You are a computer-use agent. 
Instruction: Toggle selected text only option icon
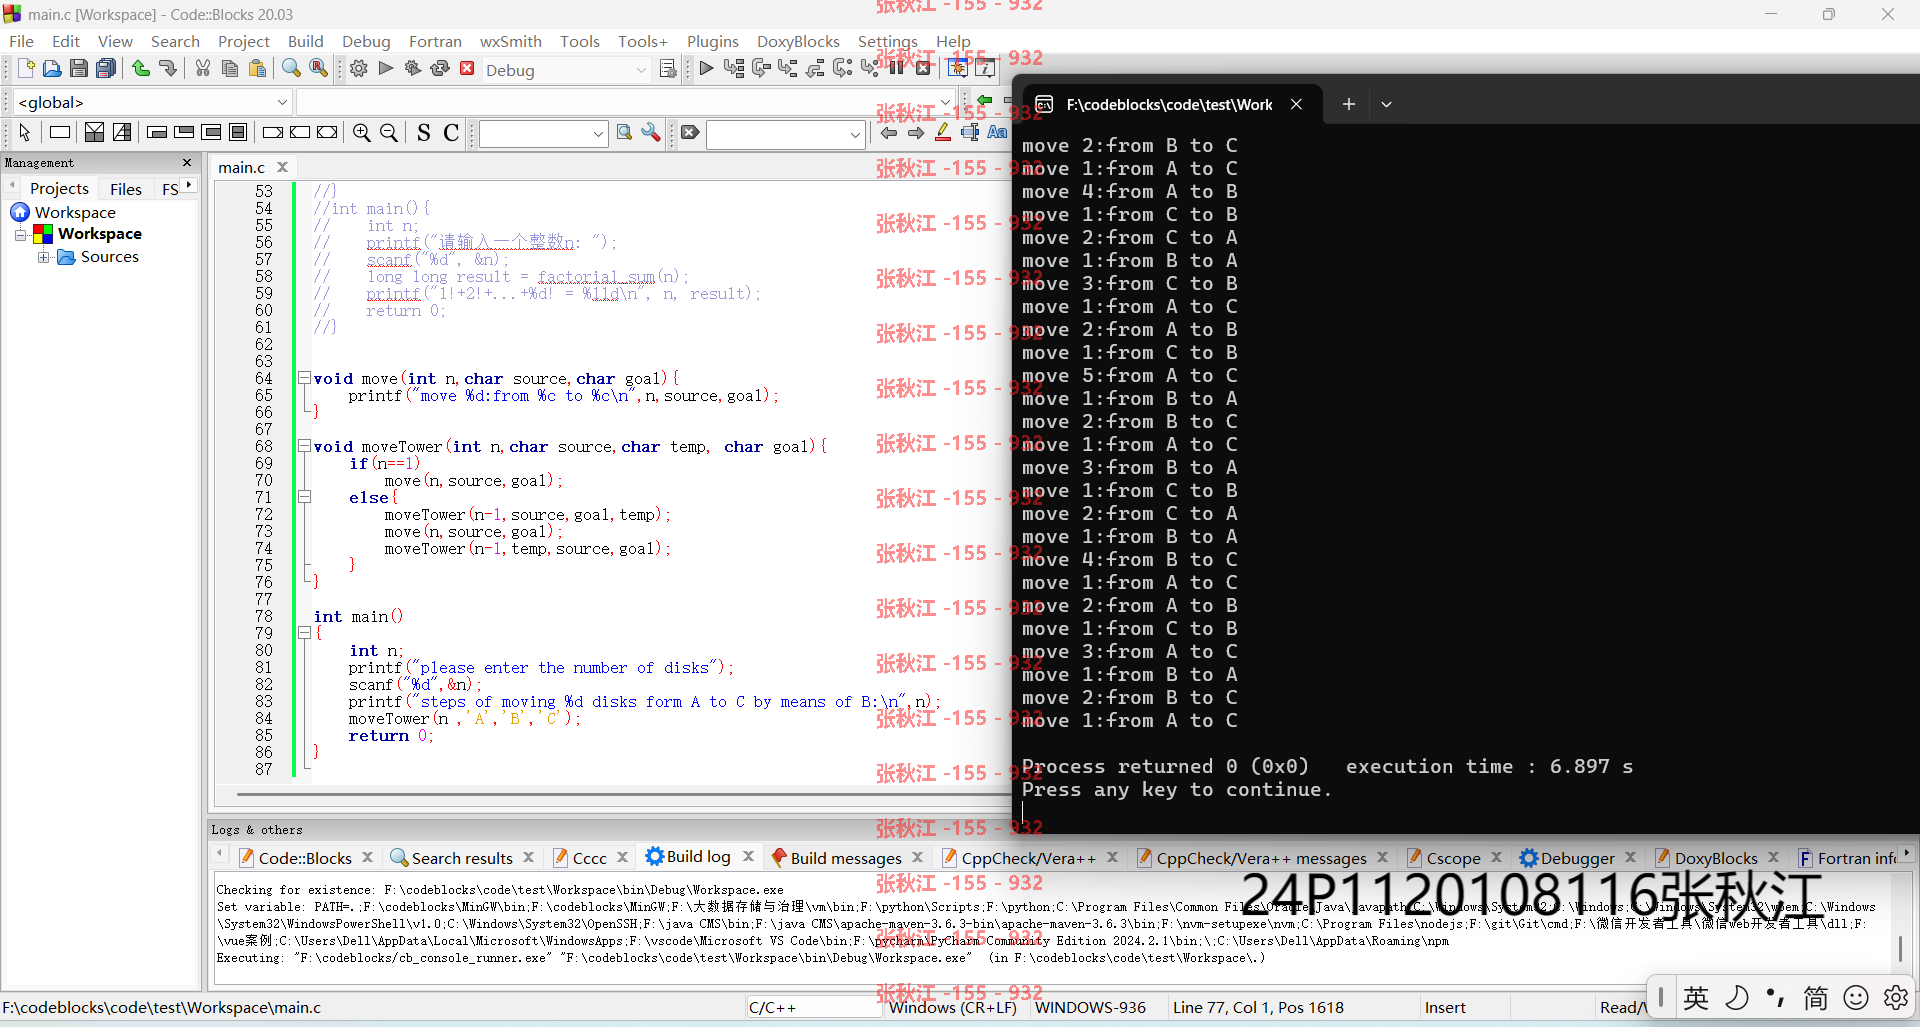pos(970,133)
